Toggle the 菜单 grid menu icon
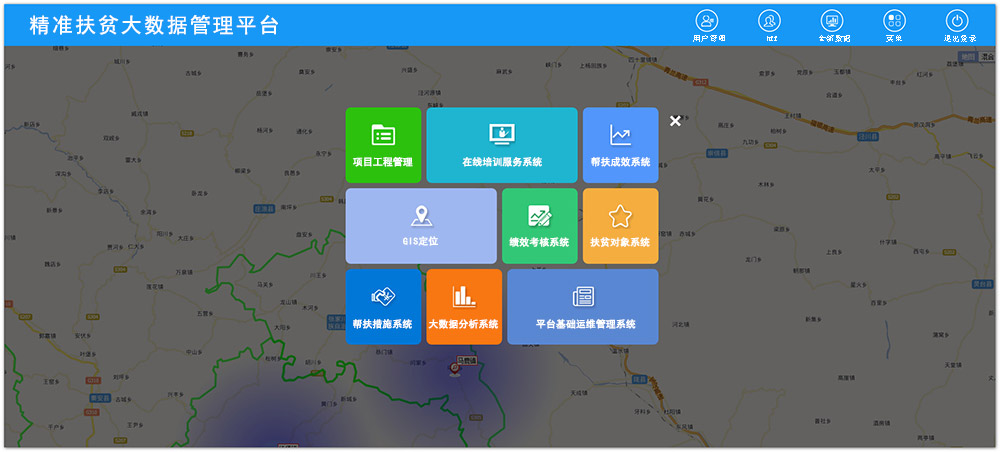 (894, 23)
